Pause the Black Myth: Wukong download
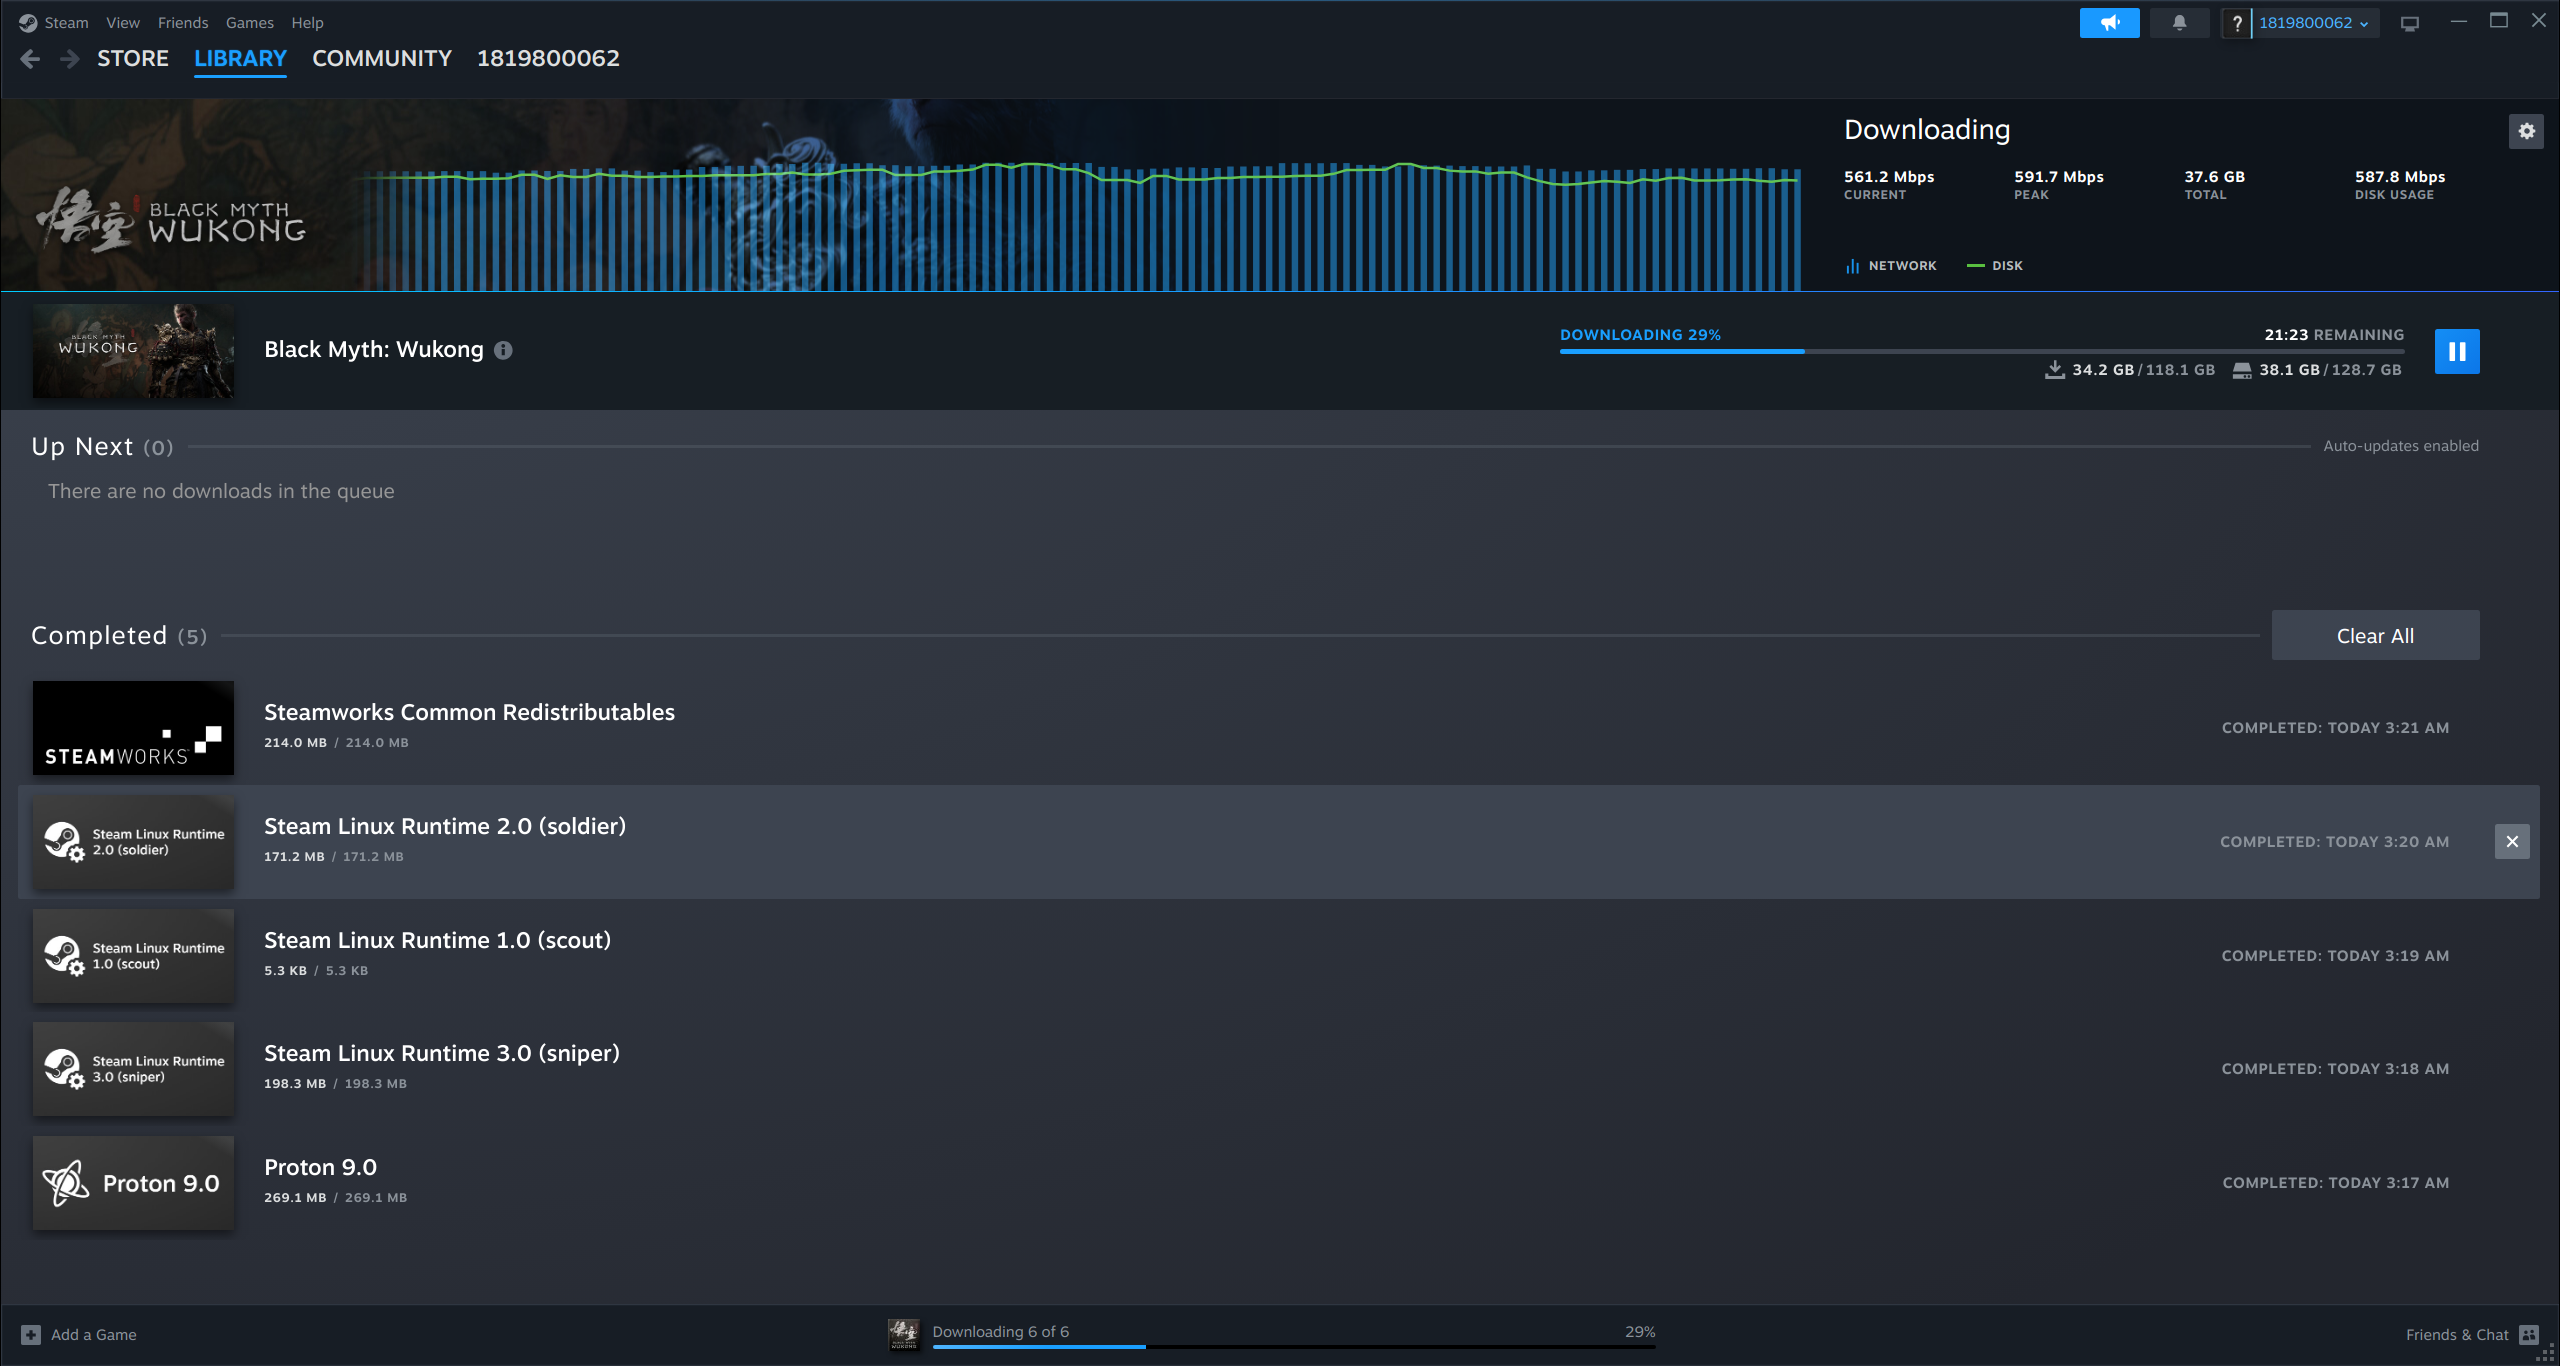This screenshot has height=1366, width=2560. (x=2457, y=351)
